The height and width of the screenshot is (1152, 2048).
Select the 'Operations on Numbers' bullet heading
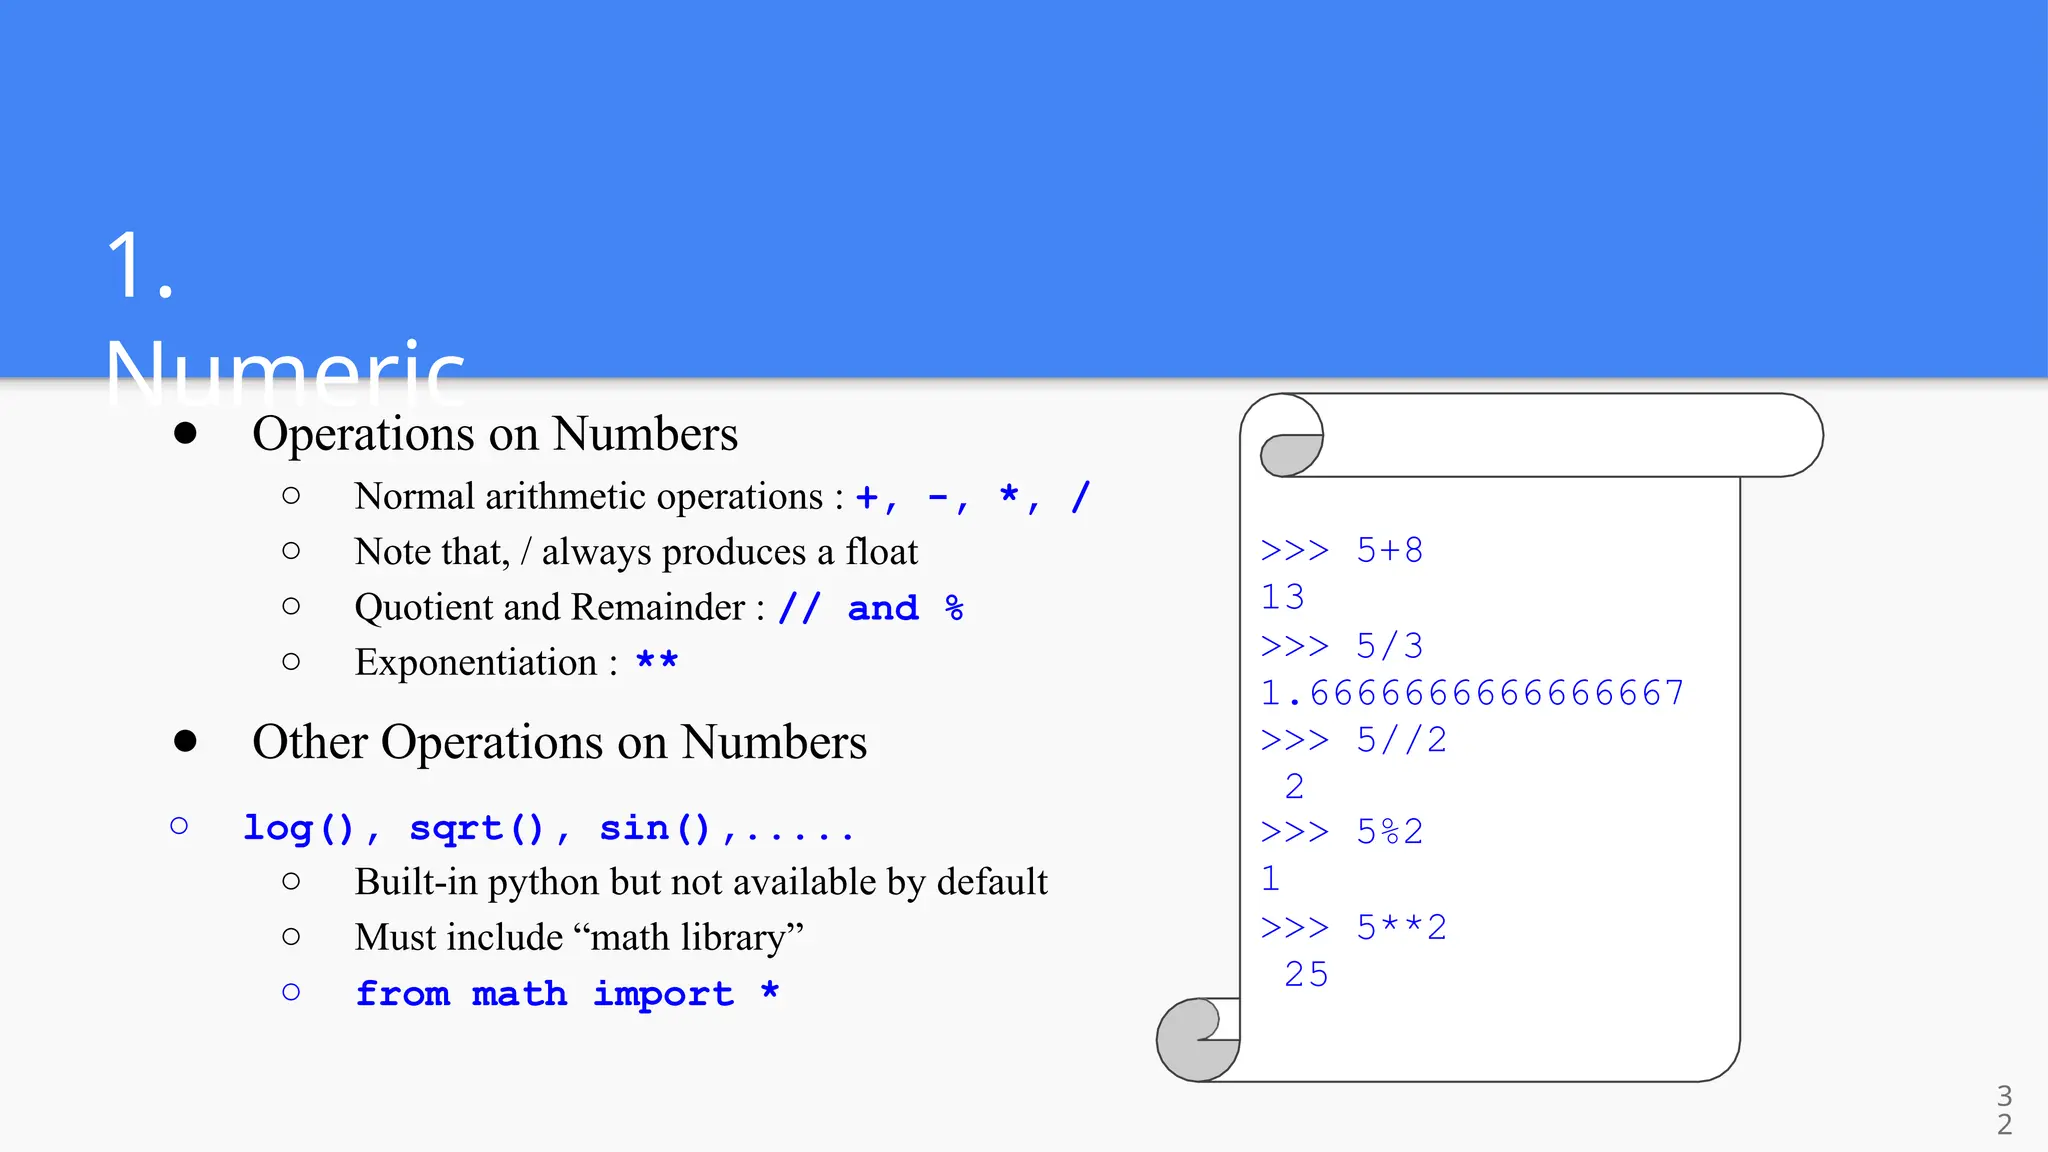pyautogui.click(x=495, y=434)
